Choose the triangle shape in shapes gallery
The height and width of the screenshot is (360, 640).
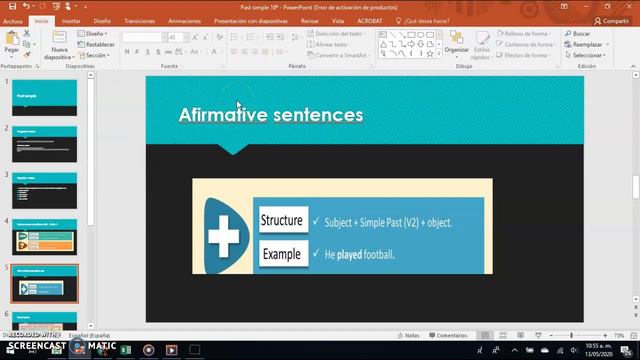coord(383,44)
